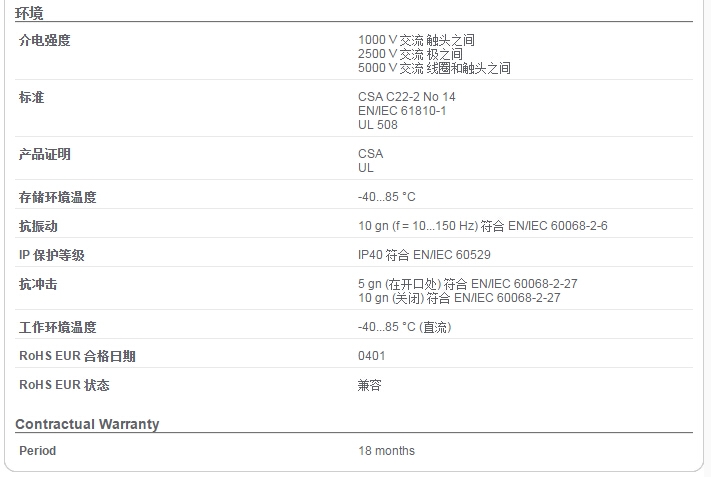Click the 18 months warranty period value
Screen dimensions: 711x477
point(386,451)
